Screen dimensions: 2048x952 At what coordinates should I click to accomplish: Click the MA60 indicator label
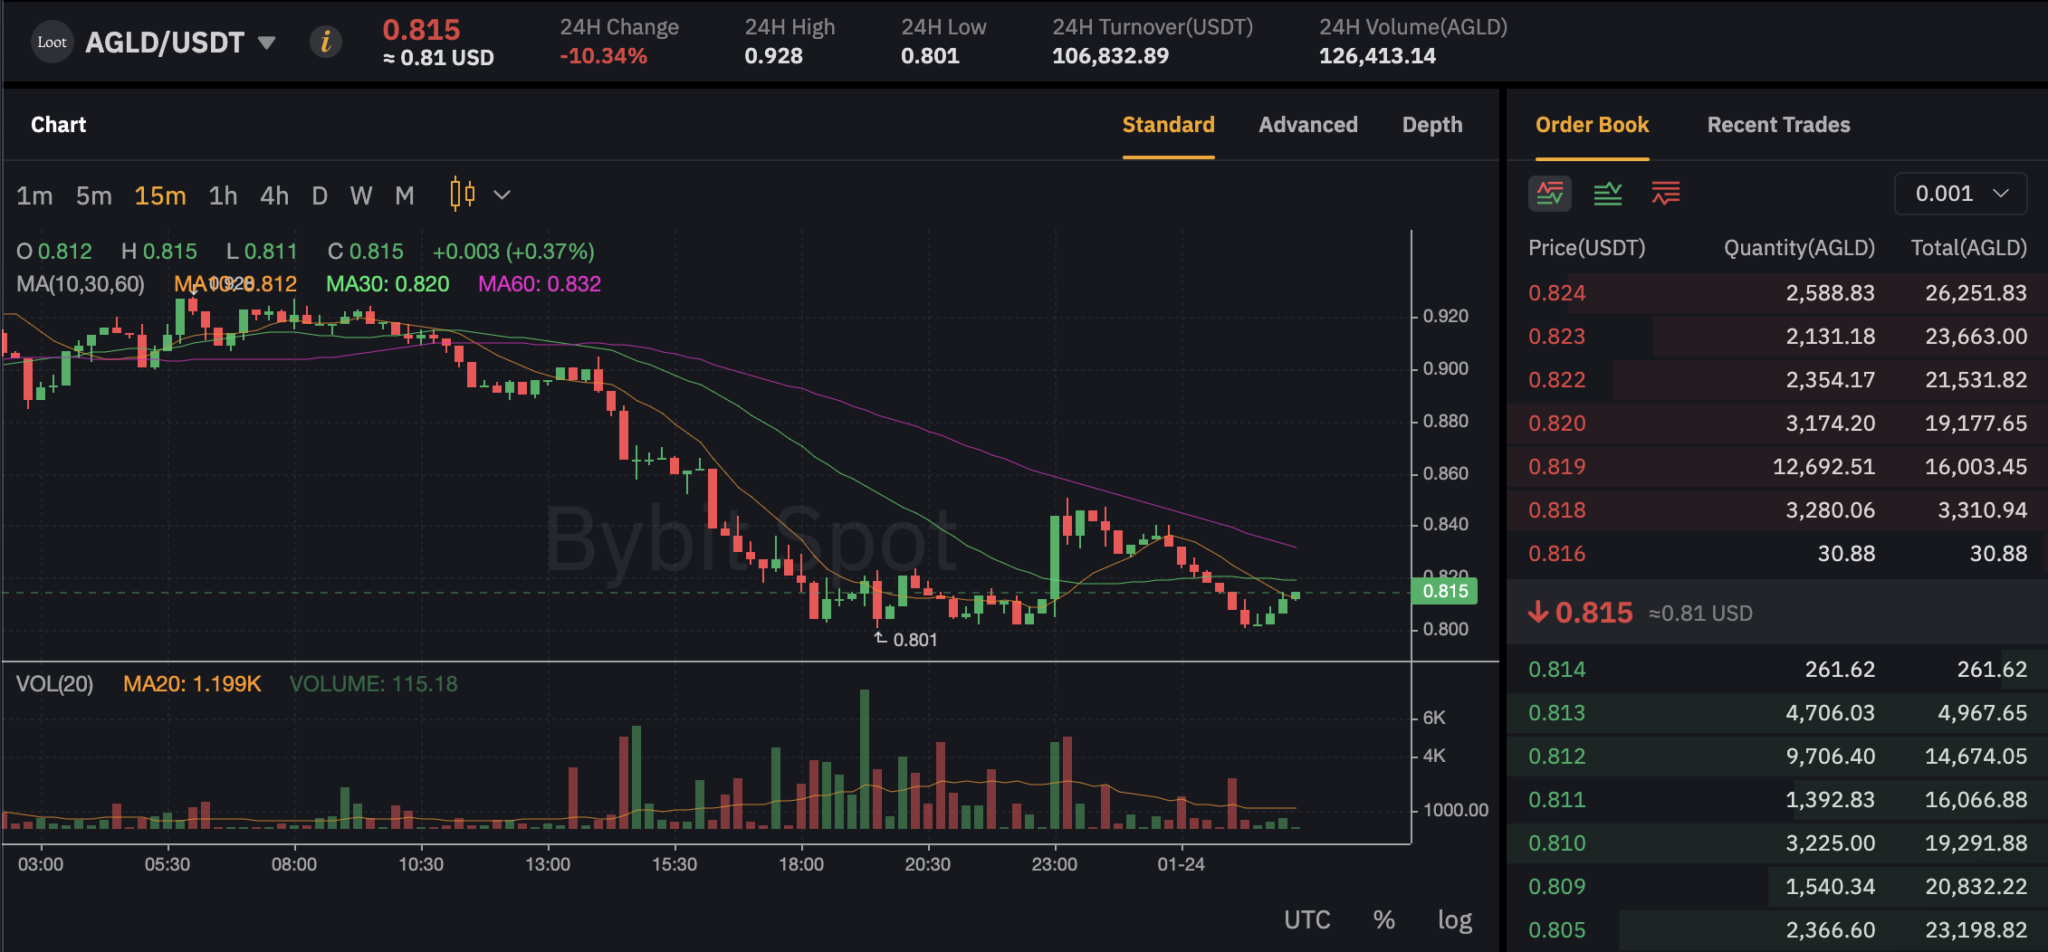point(540,284)
